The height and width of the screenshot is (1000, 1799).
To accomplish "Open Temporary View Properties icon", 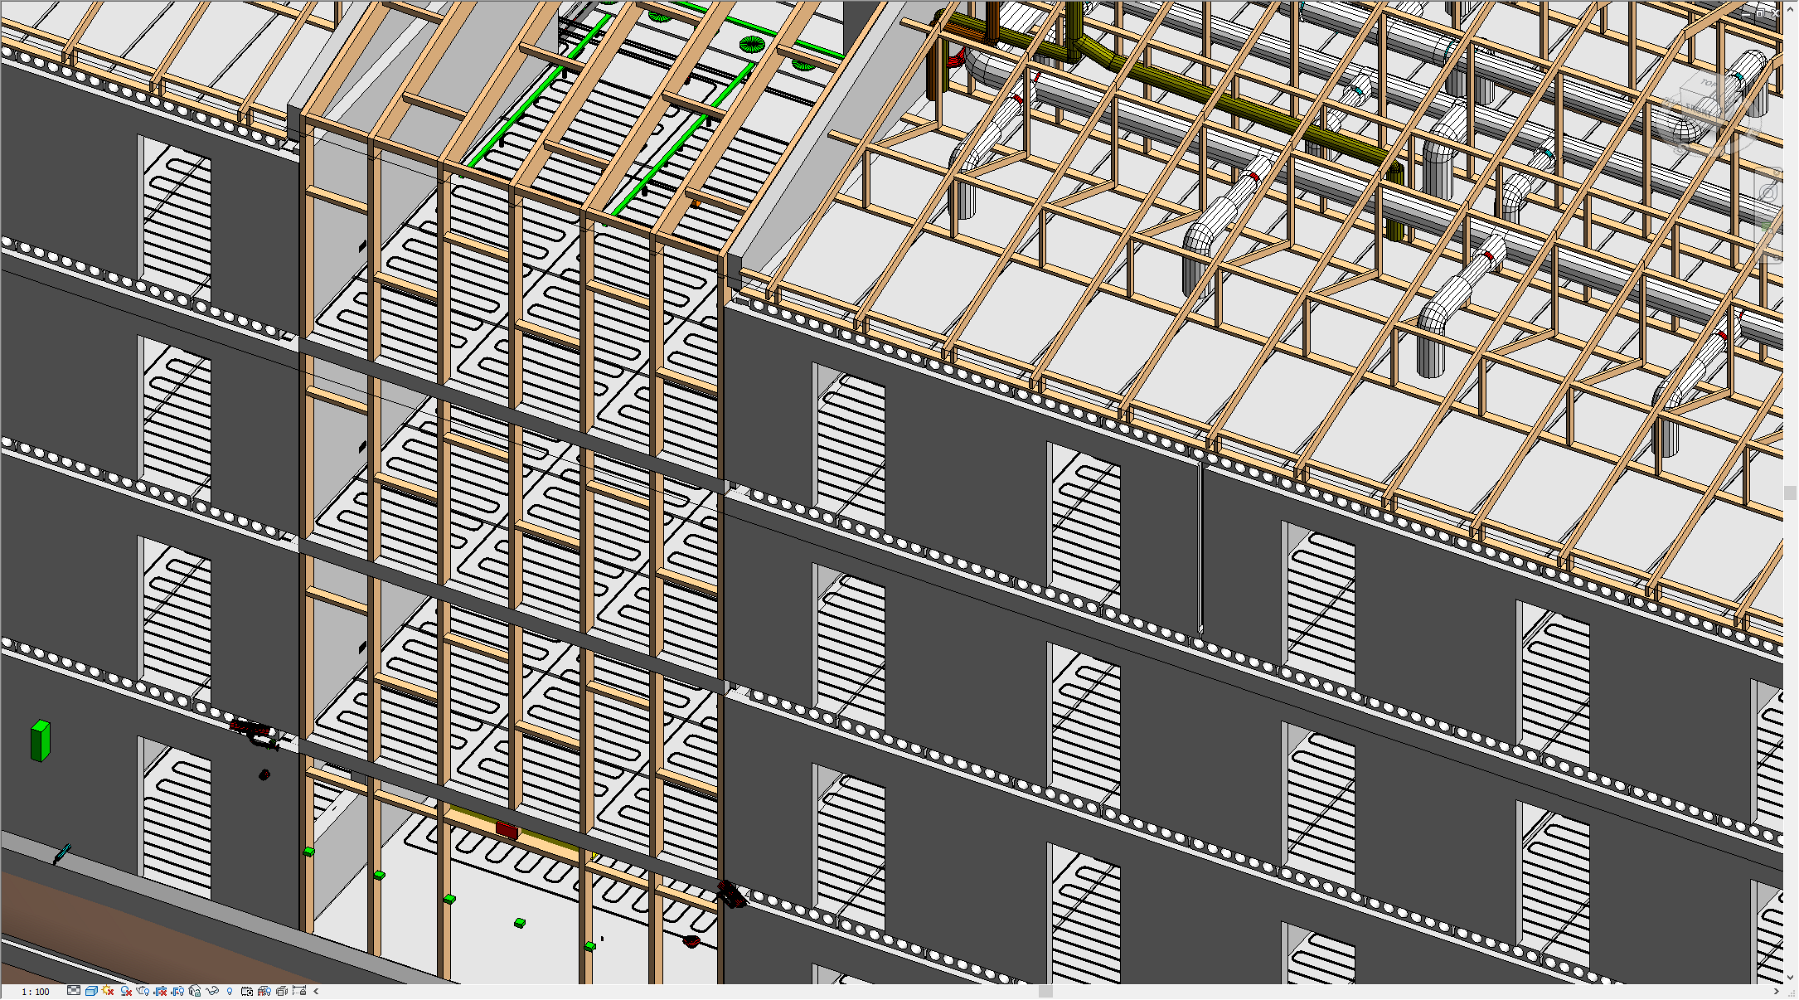I will pyautogui.click(x=247, y=991).
